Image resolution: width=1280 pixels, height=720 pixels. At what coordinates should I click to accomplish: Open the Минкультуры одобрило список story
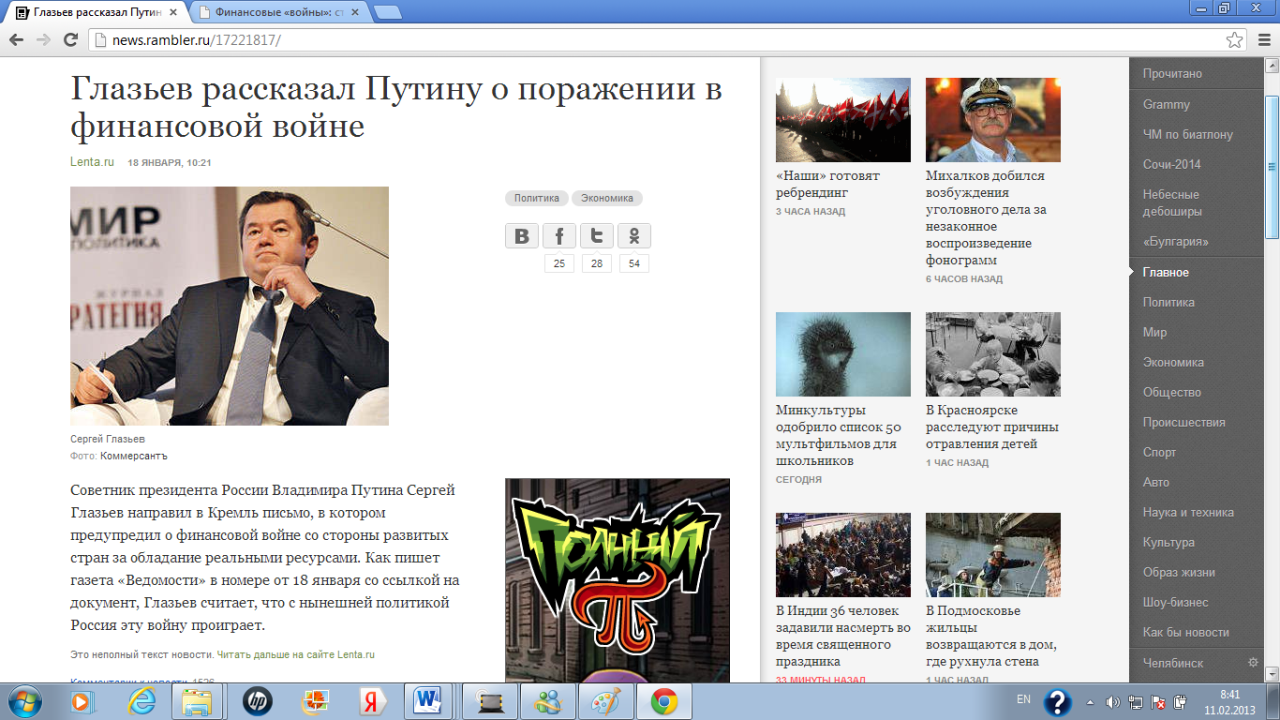click(x=837, y=436)
